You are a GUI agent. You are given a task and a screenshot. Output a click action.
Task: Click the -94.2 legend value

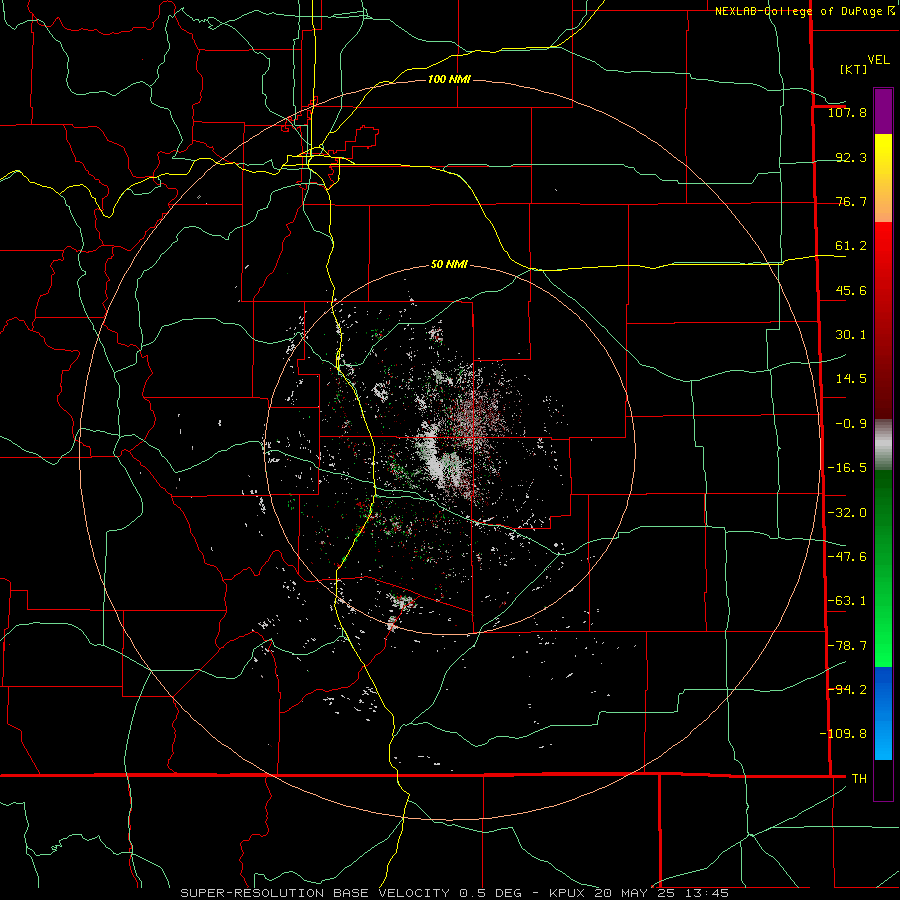coord(847,689)
